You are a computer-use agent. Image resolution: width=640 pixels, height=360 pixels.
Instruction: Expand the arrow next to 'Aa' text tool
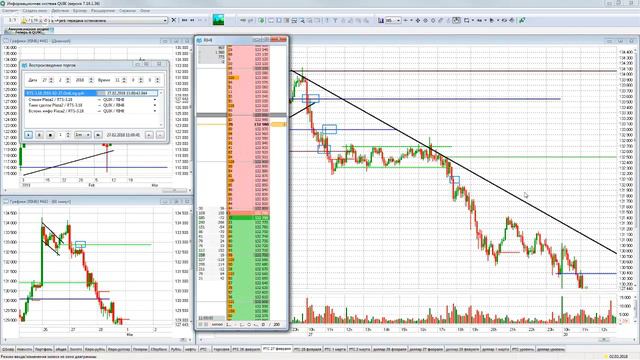(486, 20)
